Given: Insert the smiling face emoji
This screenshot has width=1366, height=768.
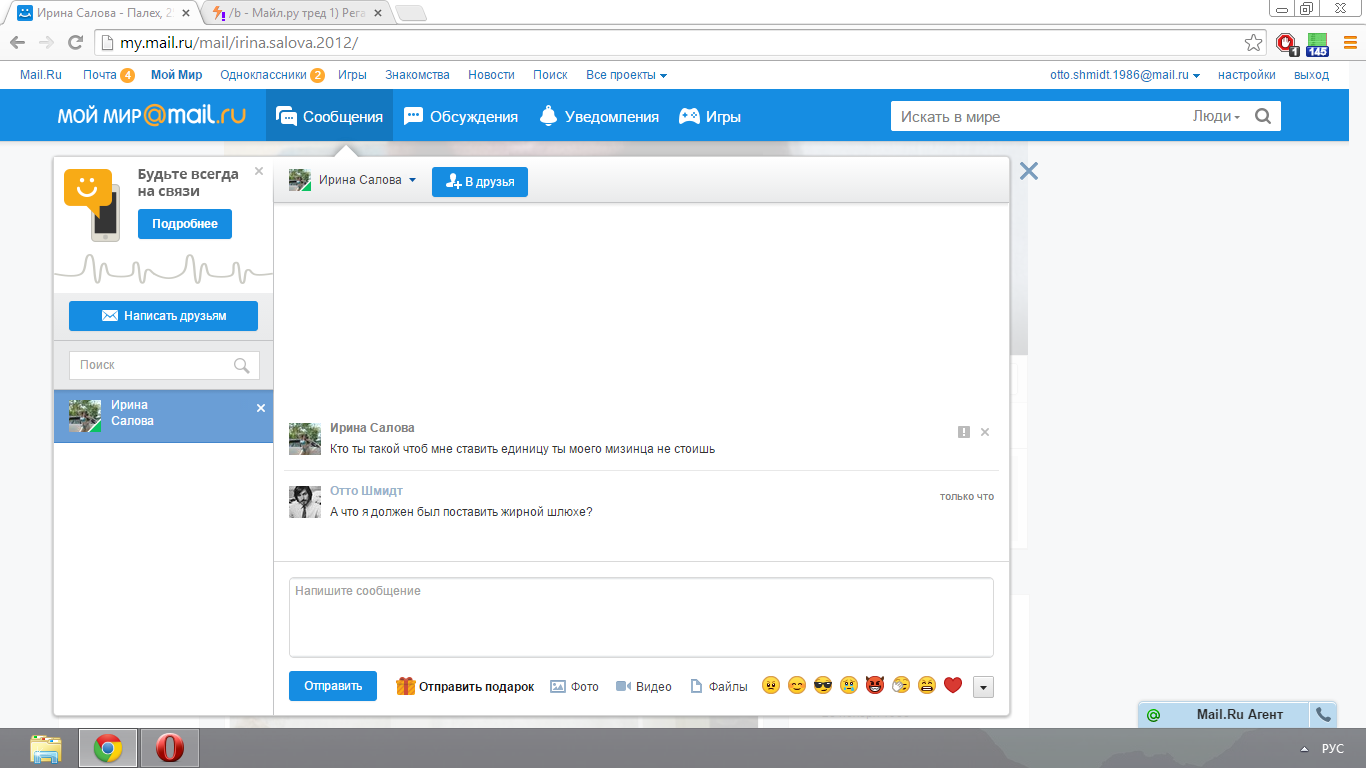Looking at the screenshot, I should [797, 686].
